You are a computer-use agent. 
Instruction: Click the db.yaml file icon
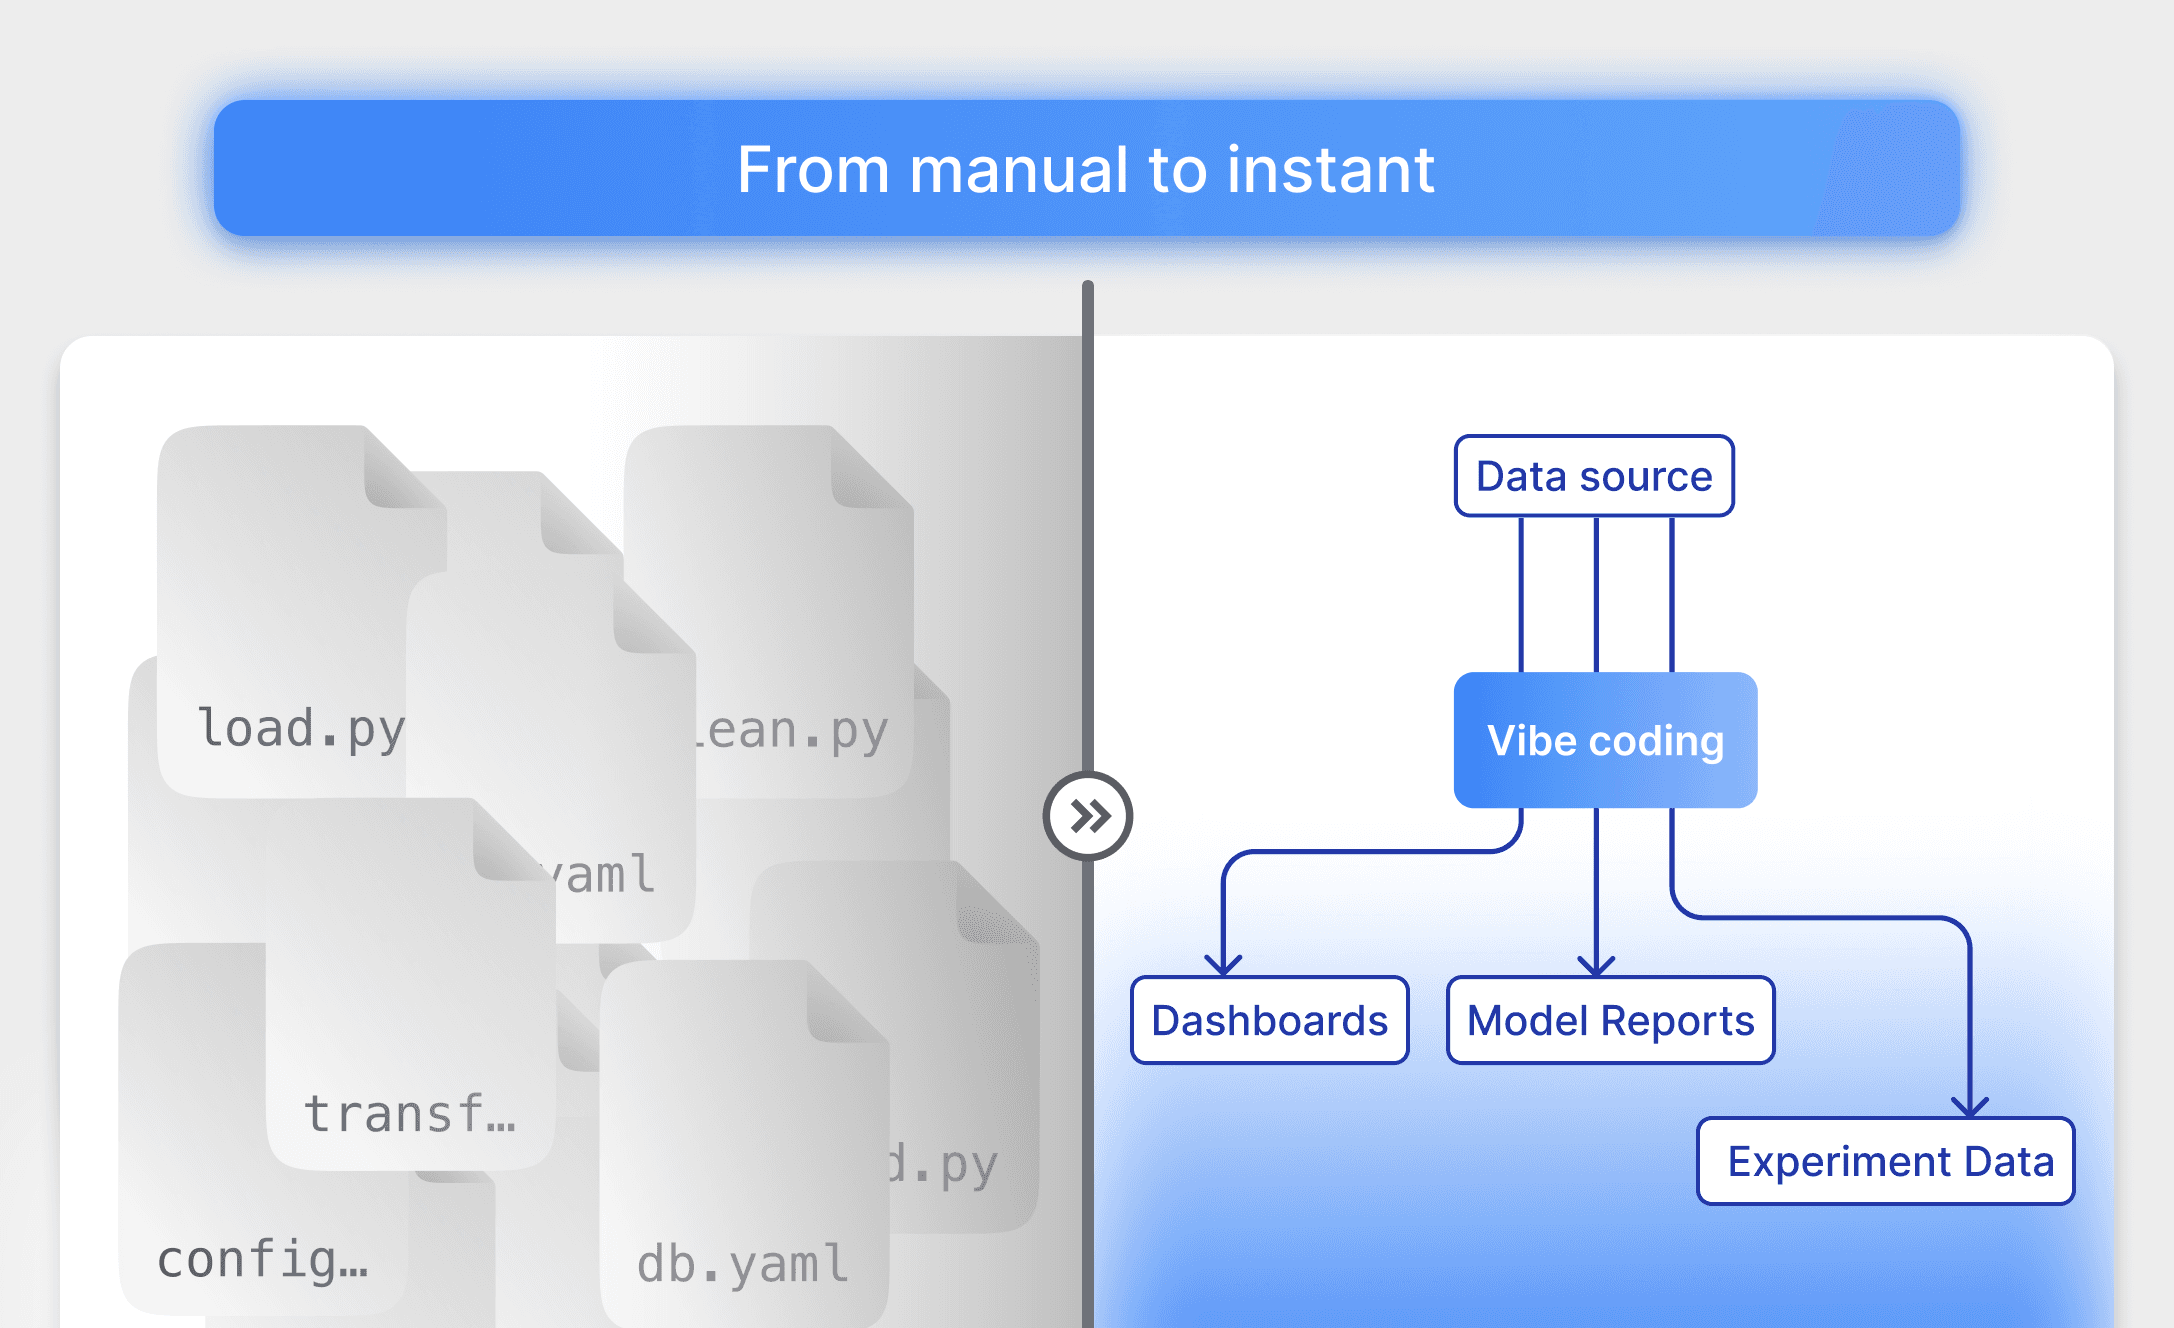coord(744,1144)
